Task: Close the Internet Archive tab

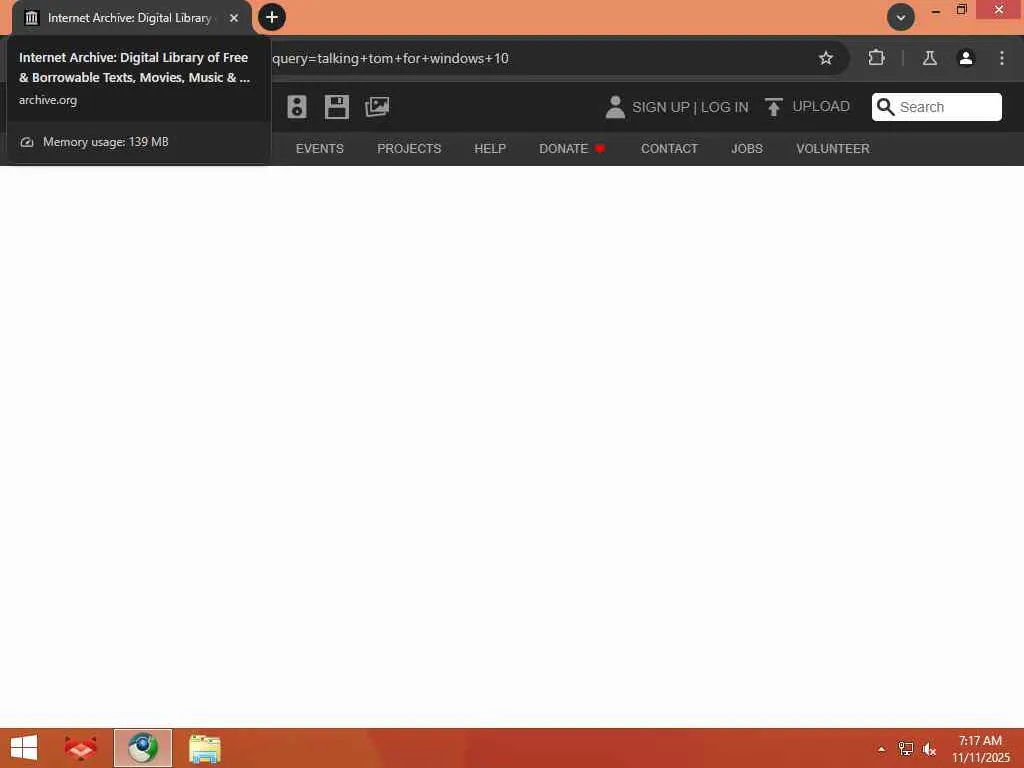Action: click(x=234, y=18)
